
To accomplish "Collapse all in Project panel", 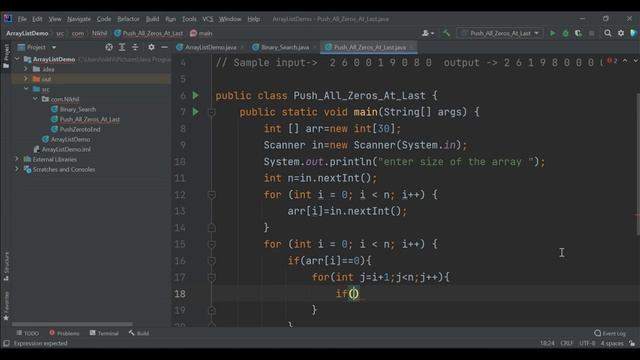I will click(x=135, y=47).
